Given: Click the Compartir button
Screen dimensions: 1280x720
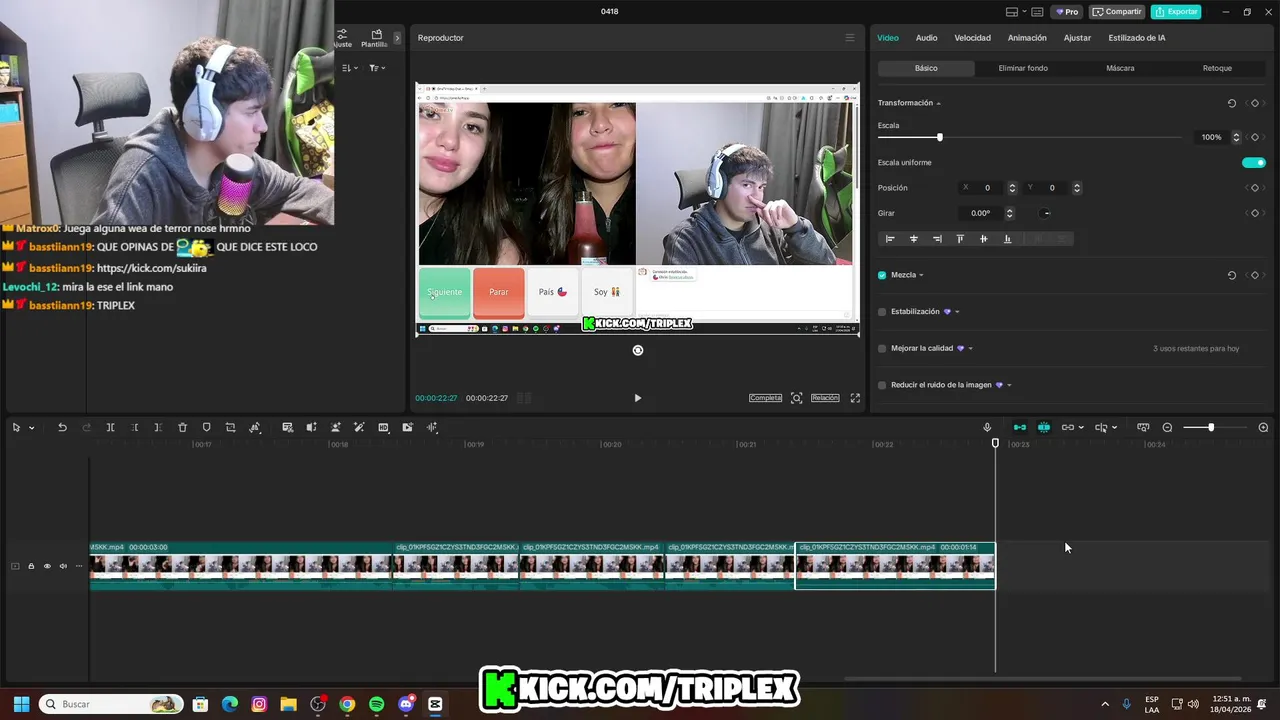Looking at the screenshot, I should tap(1117, 12).
